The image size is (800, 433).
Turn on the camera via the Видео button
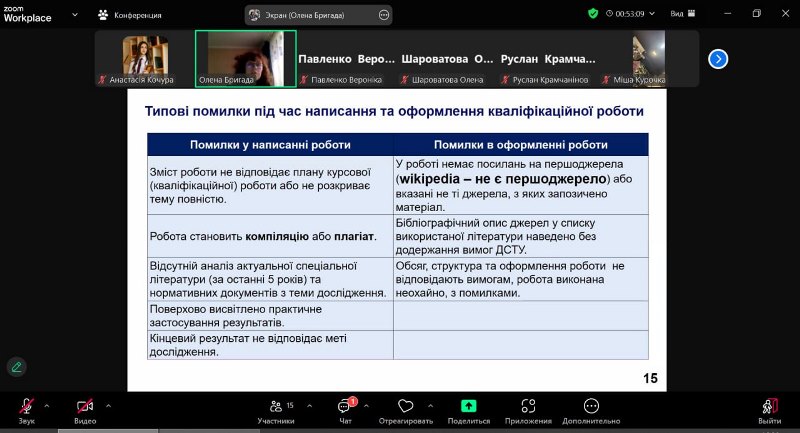point(85,411)
